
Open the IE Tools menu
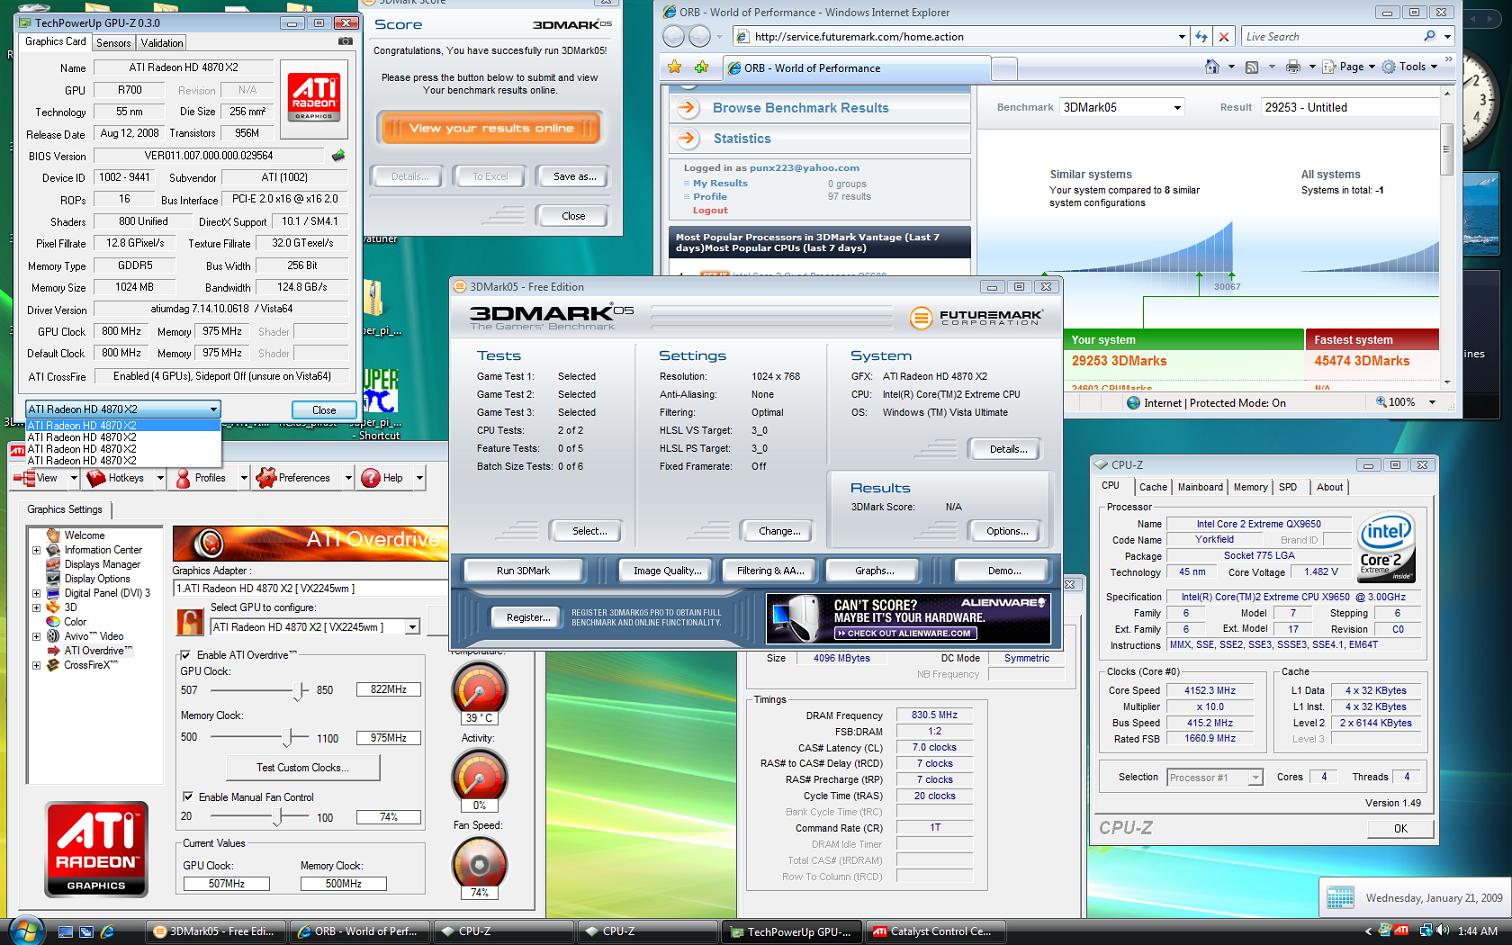coord(1411,67)
